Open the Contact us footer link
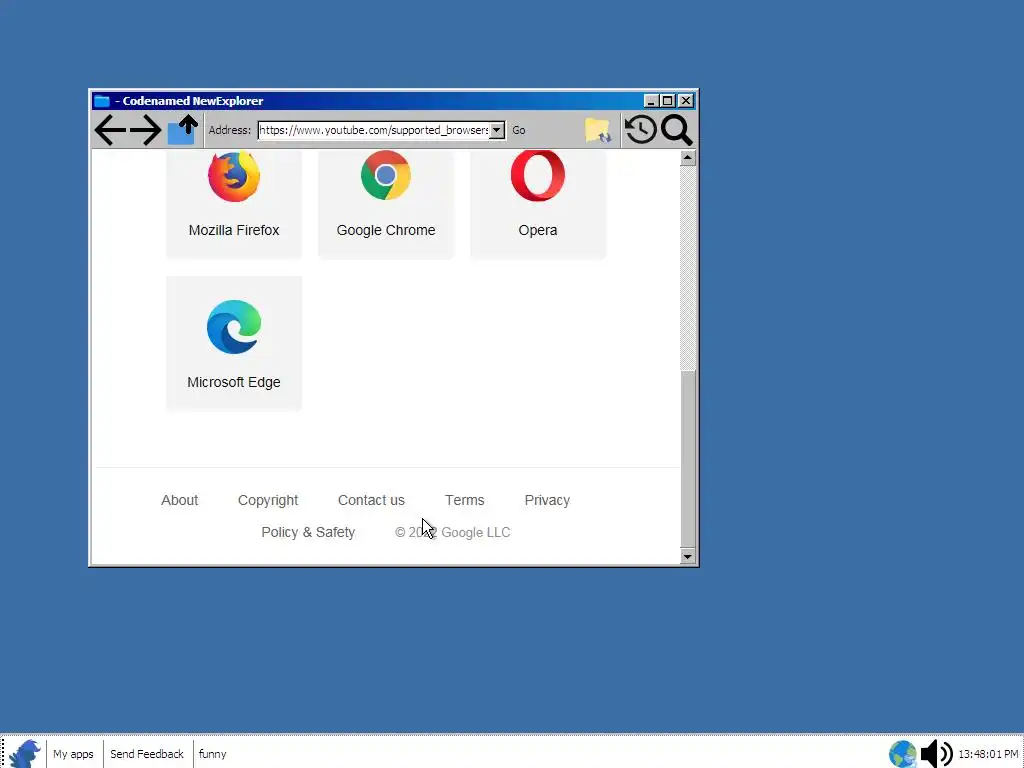Screen dimensions: 1024x768 [x=371, y=500]
